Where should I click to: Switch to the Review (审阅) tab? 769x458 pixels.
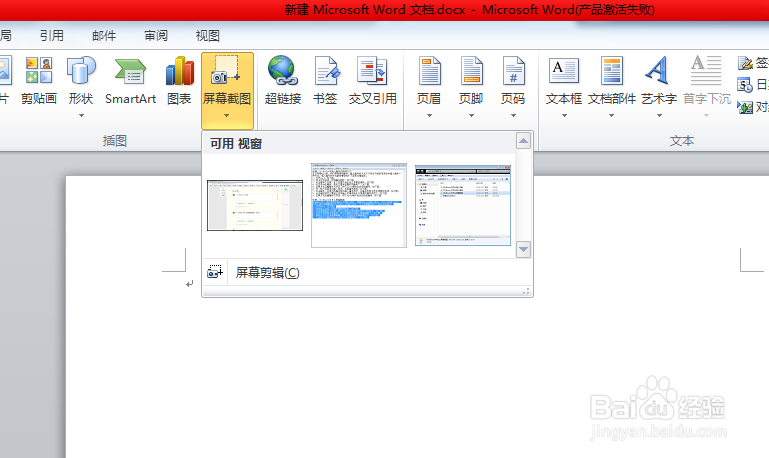point(156,36)
